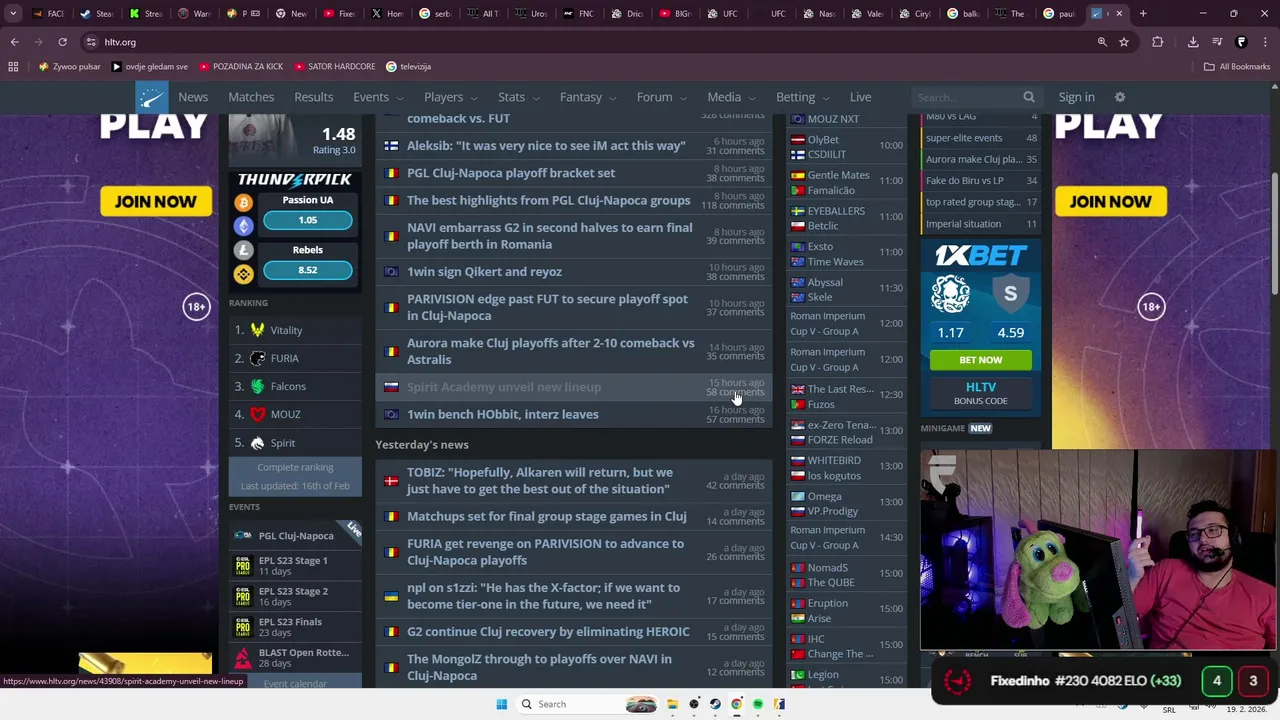Viewport: 1280px width, 720px height.
Task: Open a new browser tab
Action: [1143, 14]
